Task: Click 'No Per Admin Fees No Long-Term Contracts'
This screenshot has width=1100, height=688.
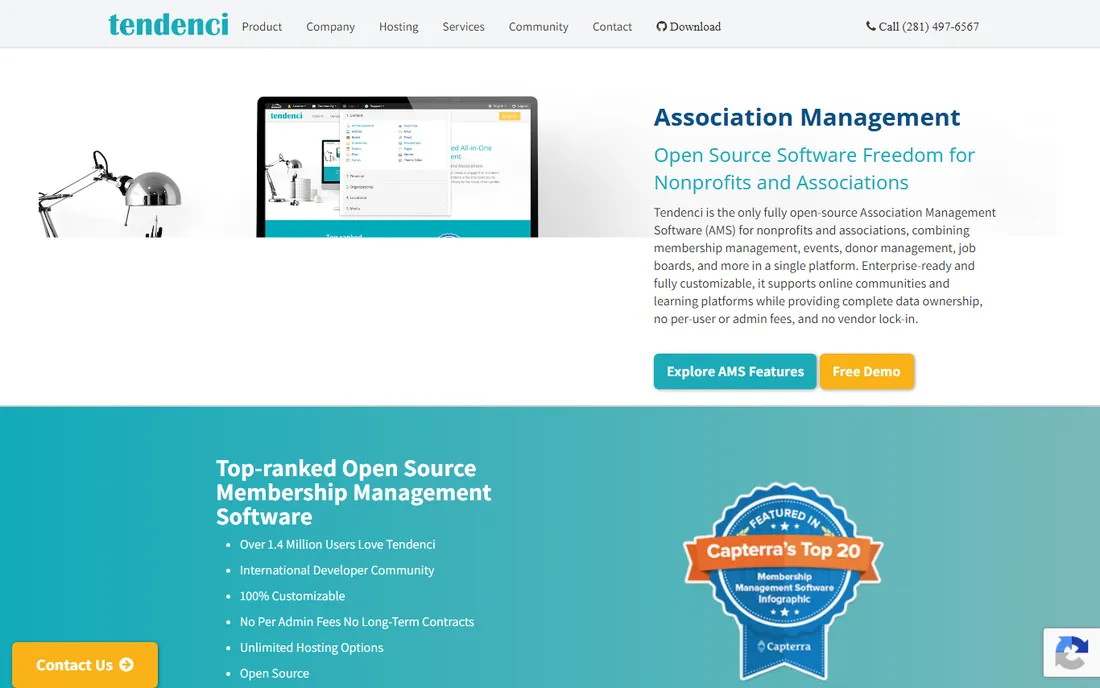Action: point(357,622)
